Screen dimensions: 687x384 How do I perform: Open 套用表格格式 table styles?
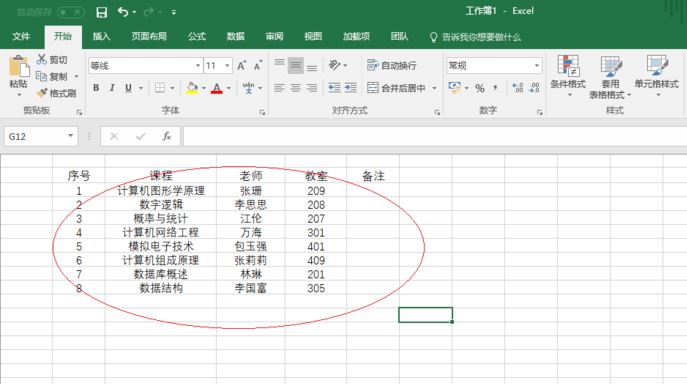click(x=609, y=76)
